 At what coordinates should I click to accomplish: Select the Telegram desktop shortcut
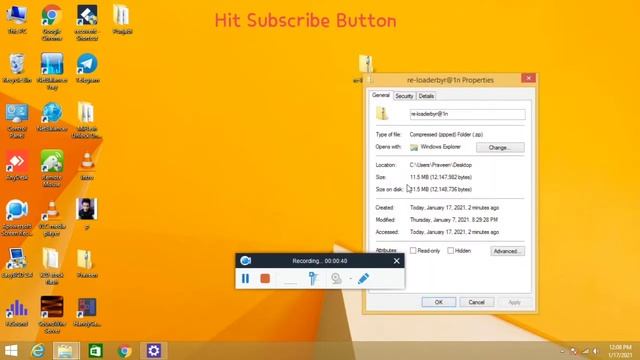pyautogui.click(x=87, y=68)
